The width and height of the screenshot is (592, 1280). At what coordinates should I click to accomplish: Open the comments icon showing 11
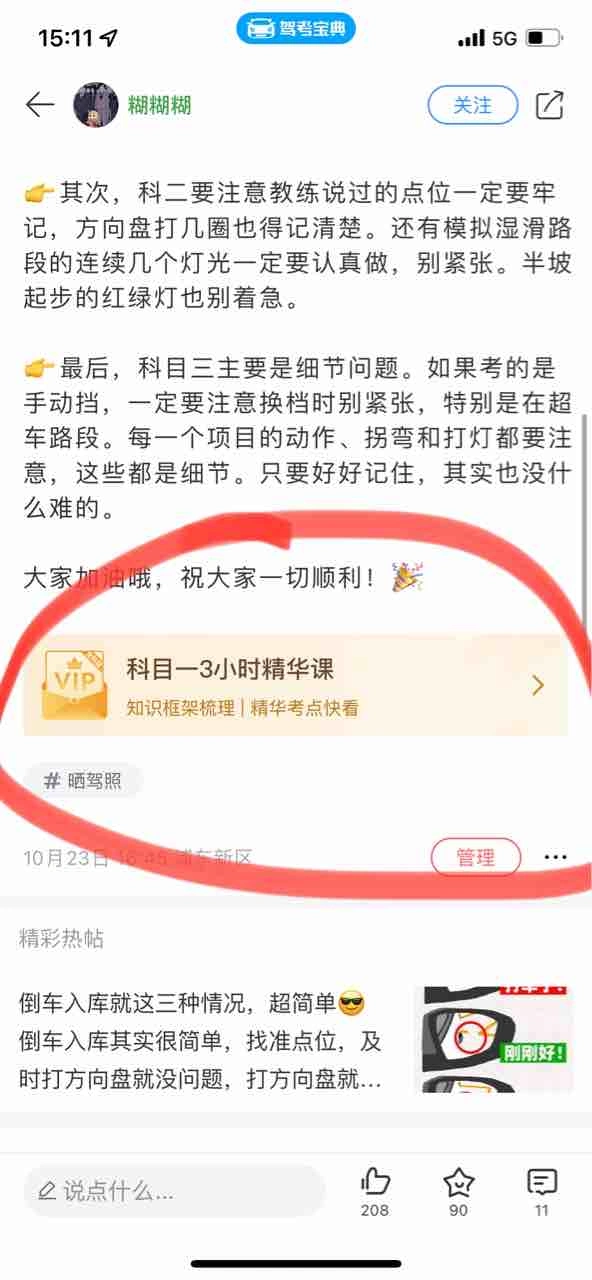[x=541, y=1182]
